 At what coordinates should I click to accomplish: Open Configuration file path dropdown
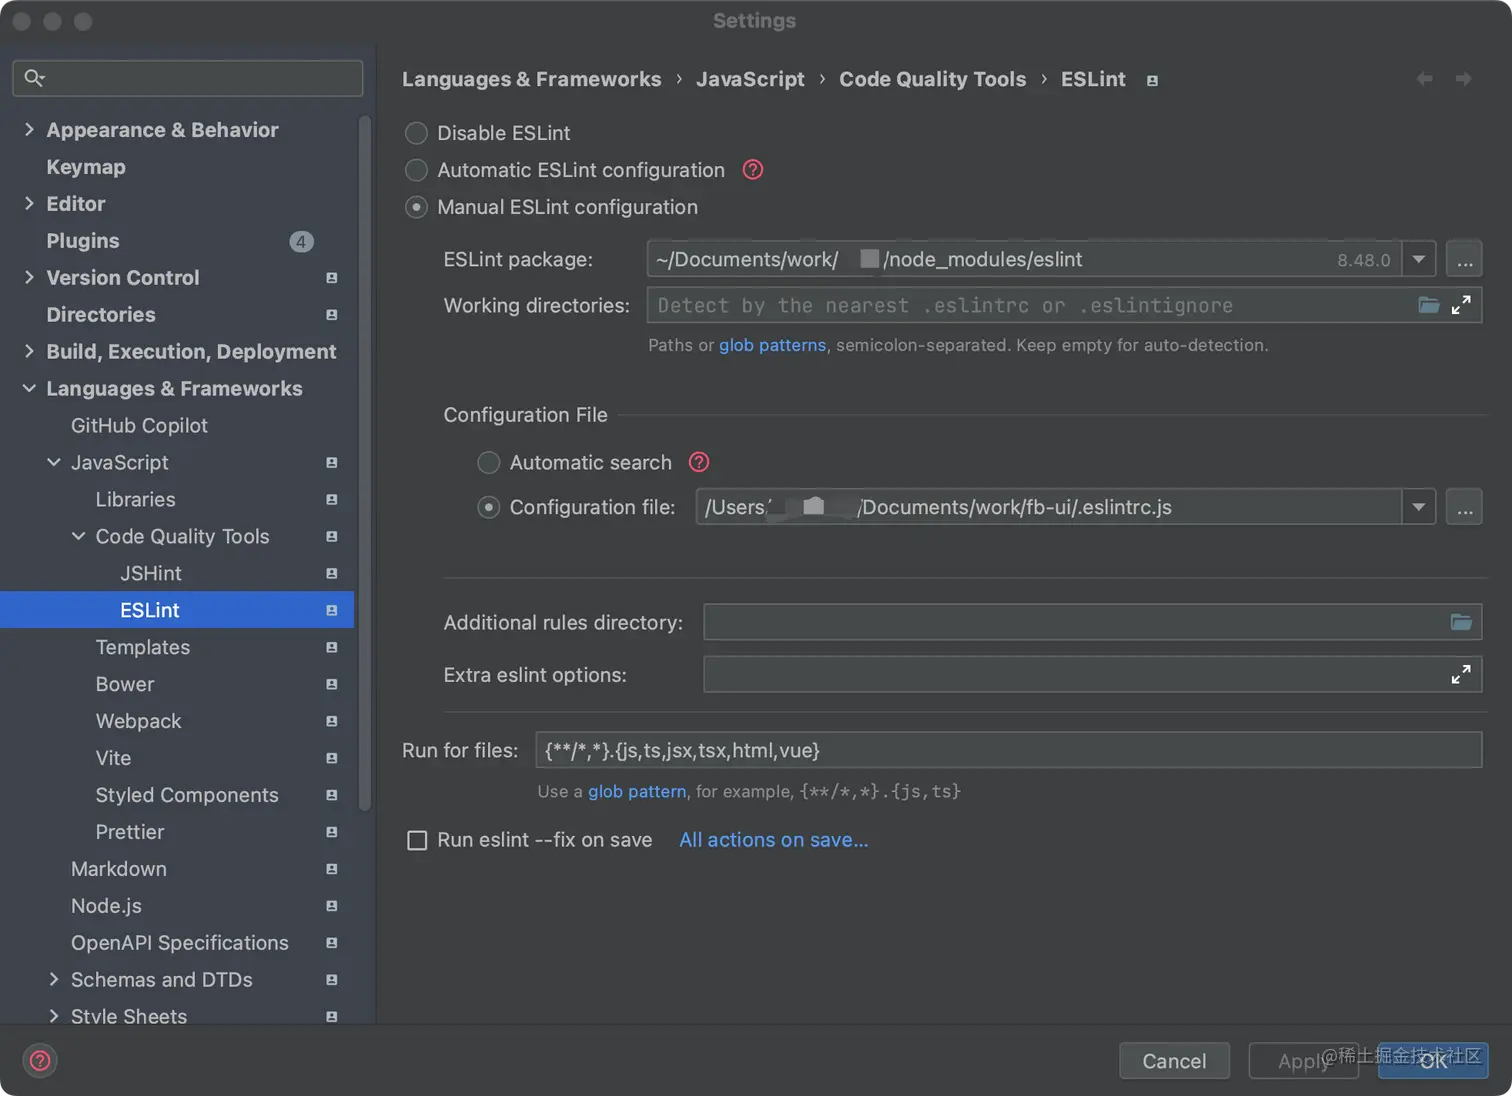point(1419,507)
